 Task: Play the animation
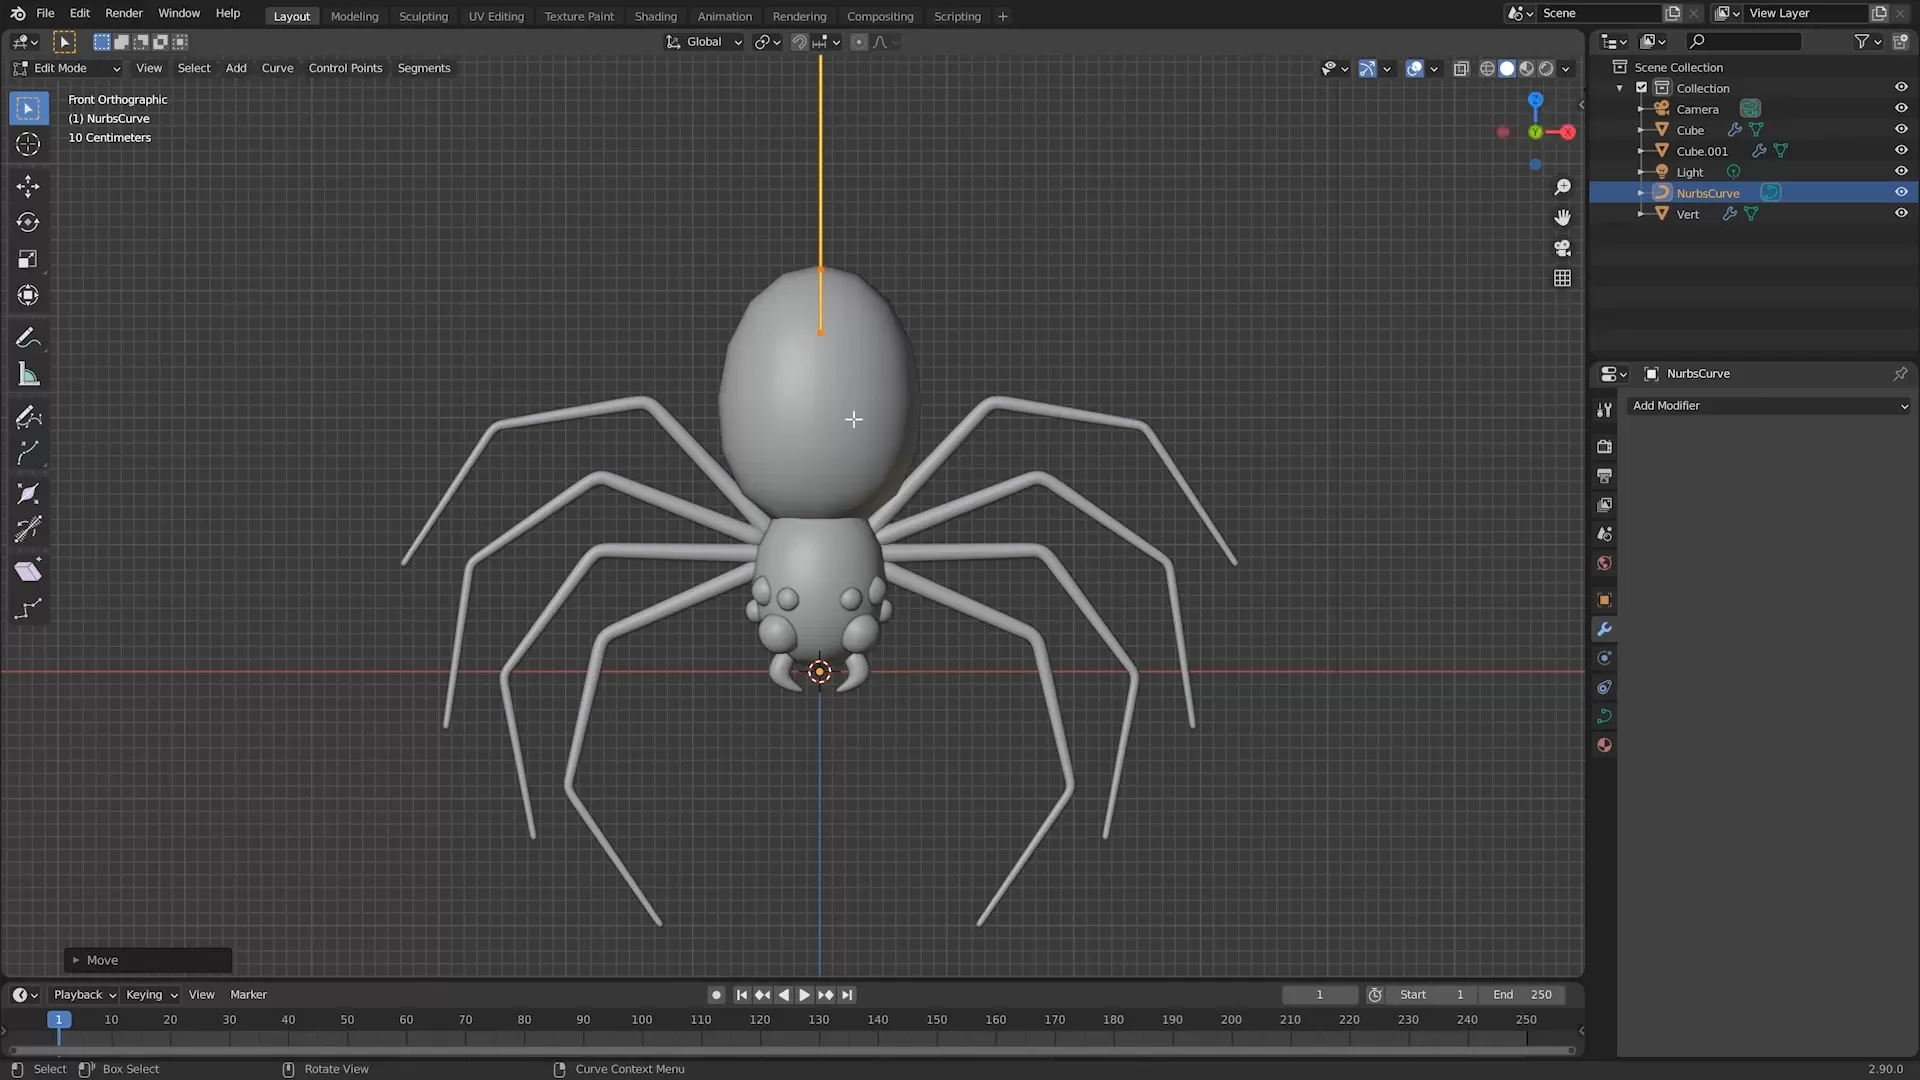click(804, 994)
